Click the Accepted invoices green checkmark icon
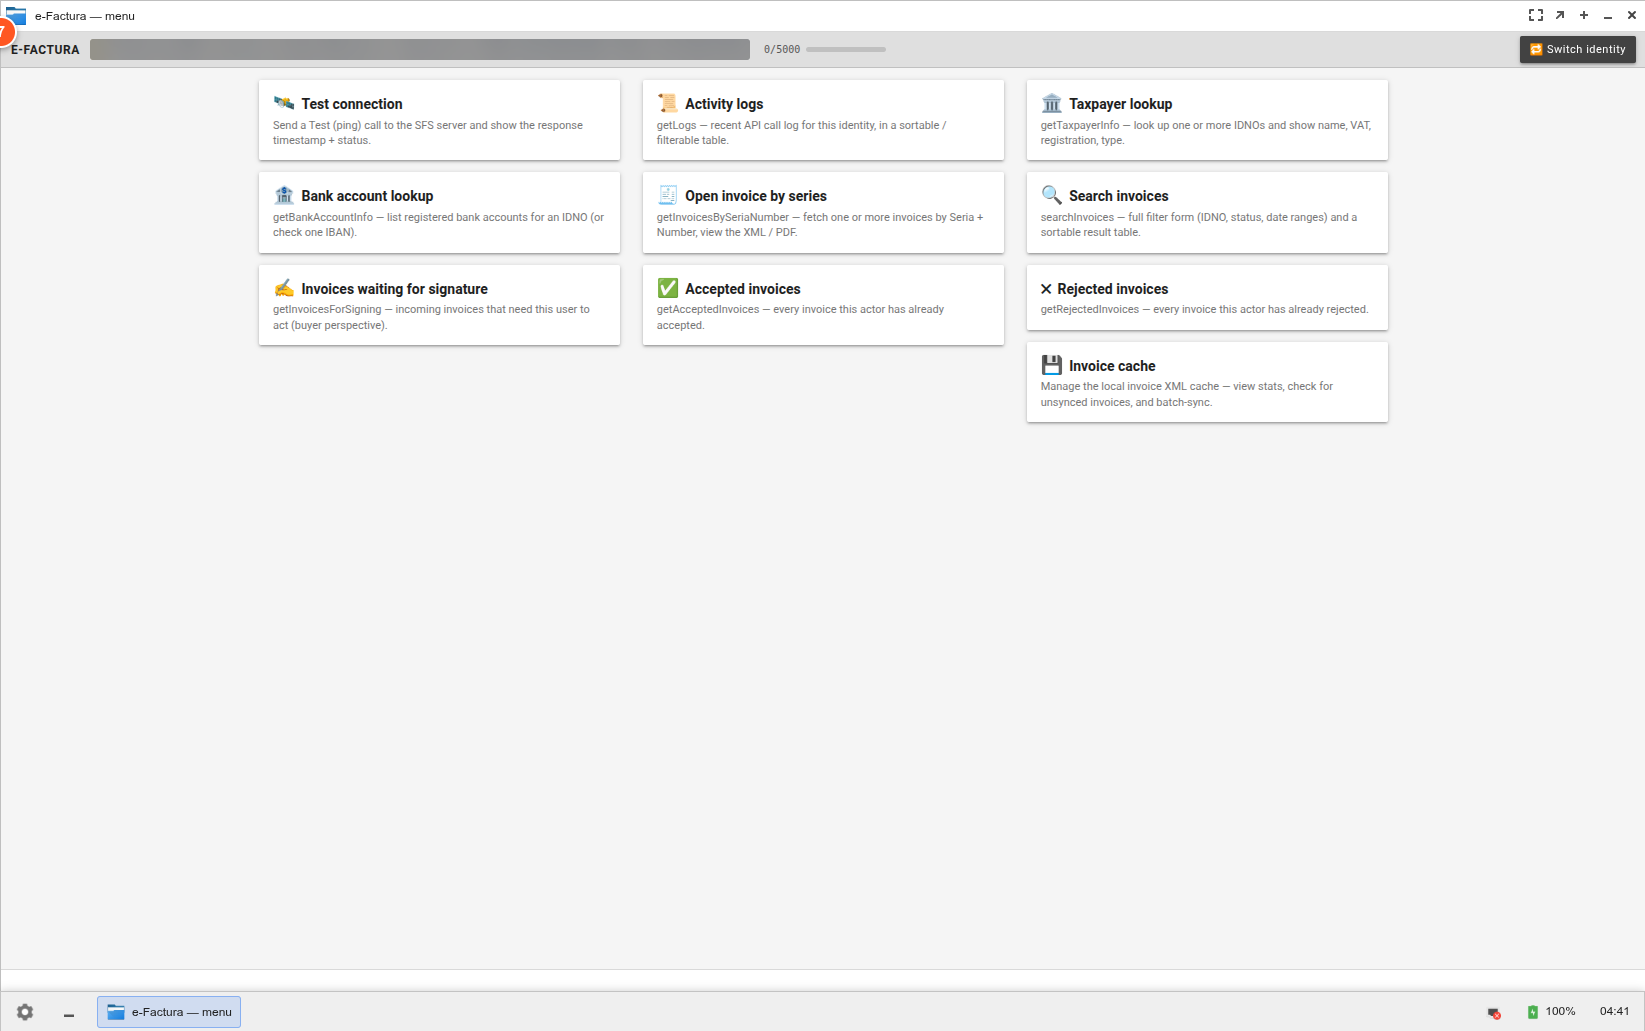This screenshot has width=1645, height=1031. pos(667,288)
